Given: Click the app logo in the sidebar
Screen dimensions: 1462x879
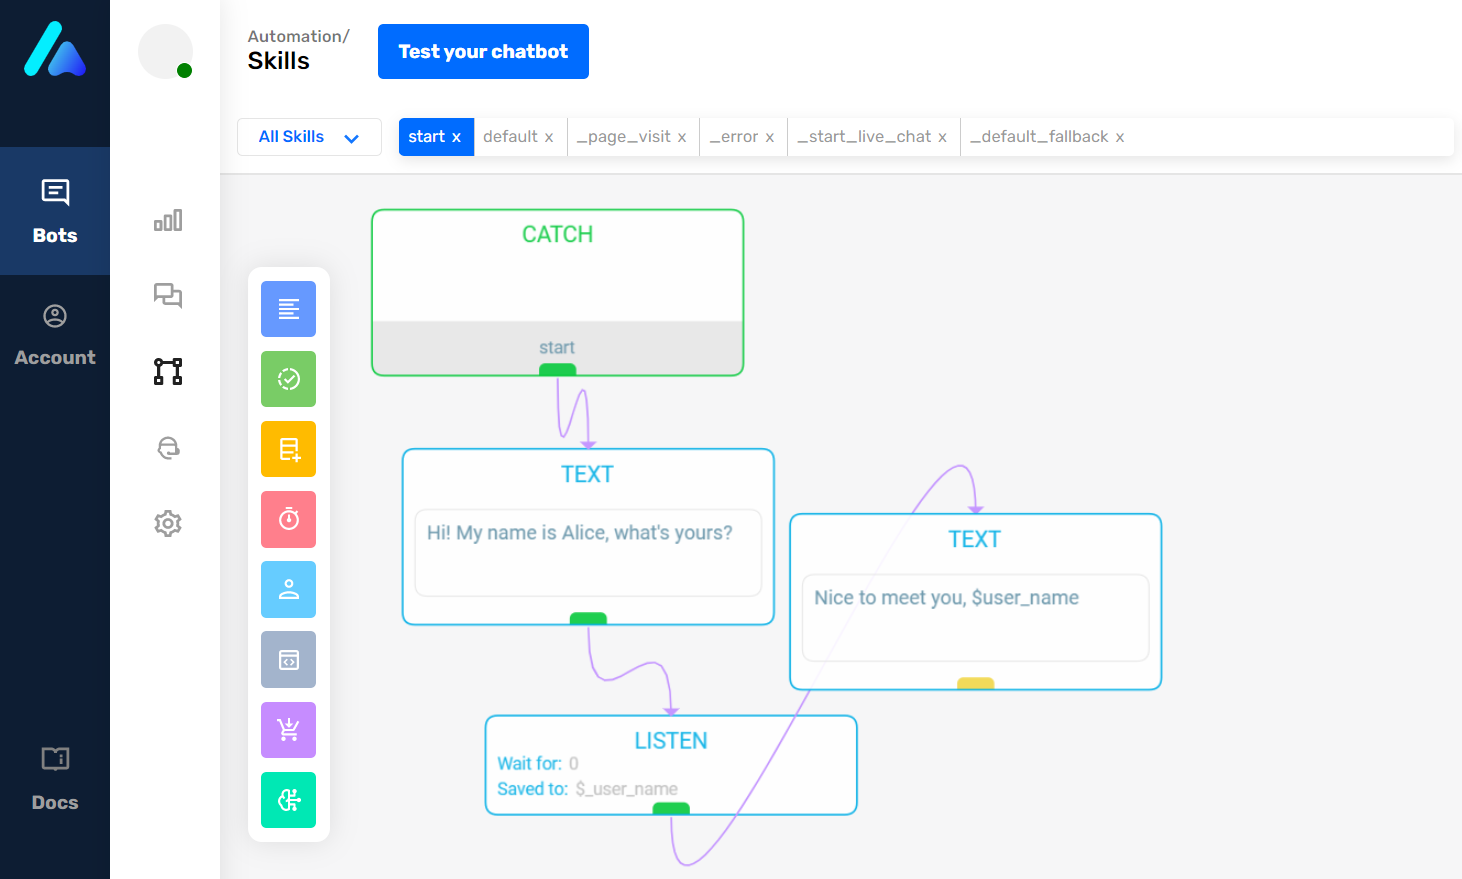Looking at the screenshot, I should click(55, 49).
